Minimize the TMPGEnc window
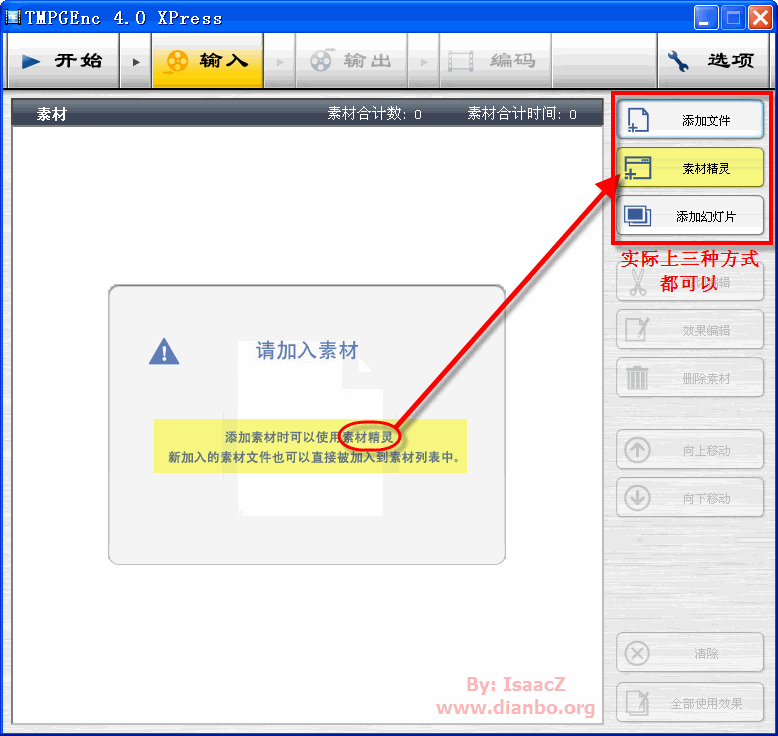Screen dimensions: 778x736 point(706,18)
